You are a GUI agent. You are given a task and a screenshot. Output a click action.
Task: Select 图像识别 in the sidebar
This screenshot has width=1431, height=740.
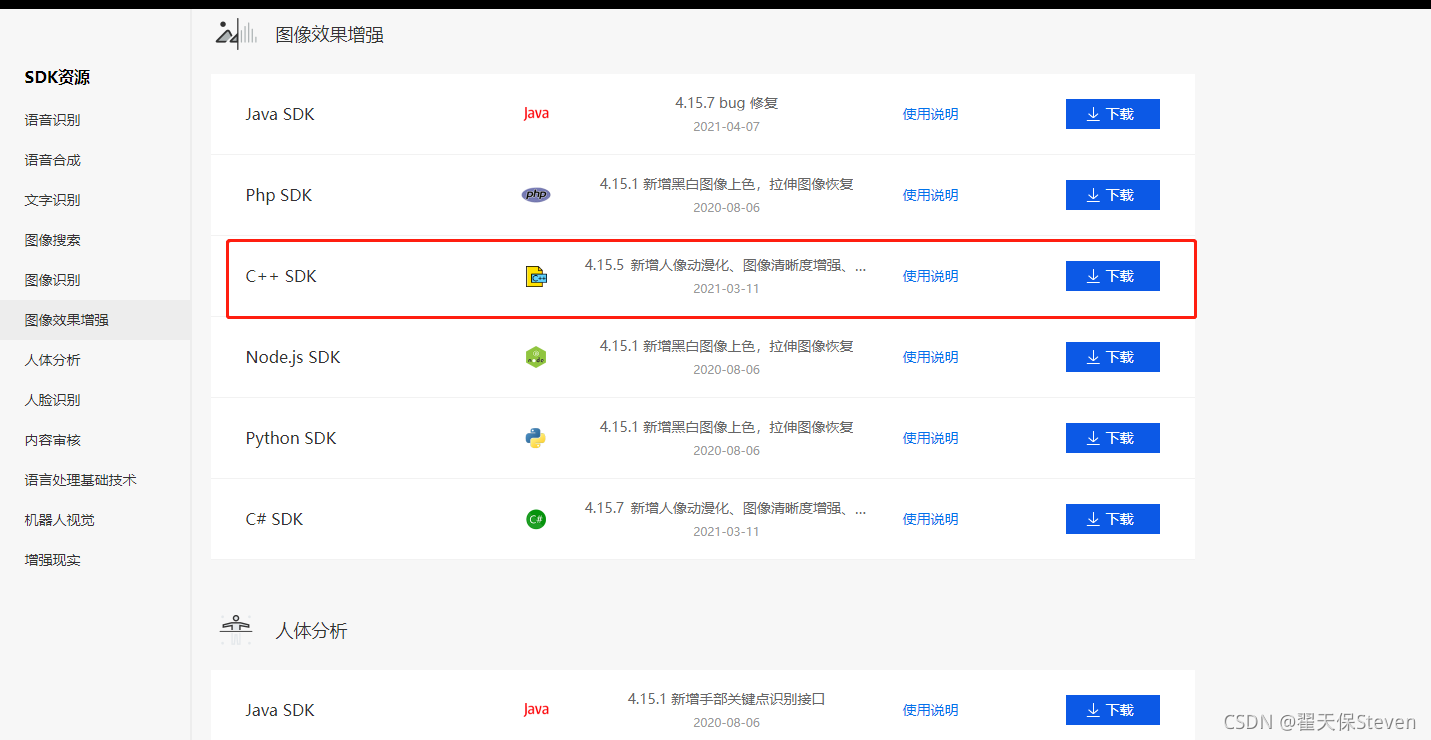click(x=52, y=280)
